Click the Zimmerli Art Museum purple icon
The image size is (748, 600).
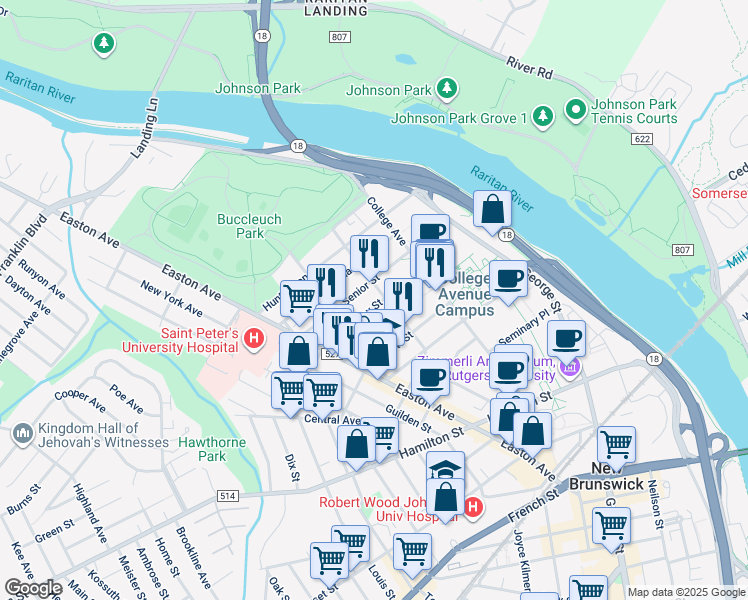(x=571, y=367)
